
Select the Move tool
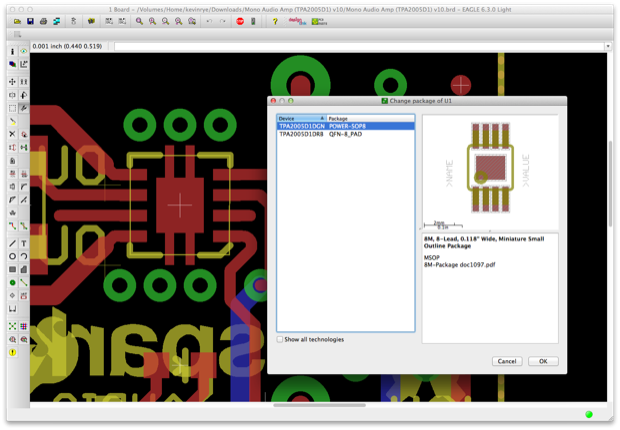click(x=12, y=82)
